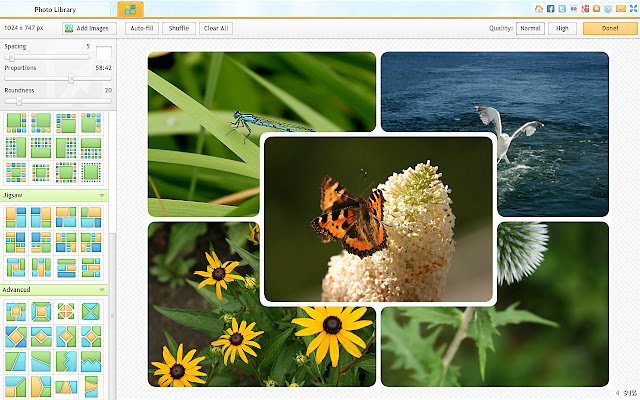Viewport: 640px width, 400px height.
Task: Select diamond between left and right halves layout
Action: click(66, 337)
